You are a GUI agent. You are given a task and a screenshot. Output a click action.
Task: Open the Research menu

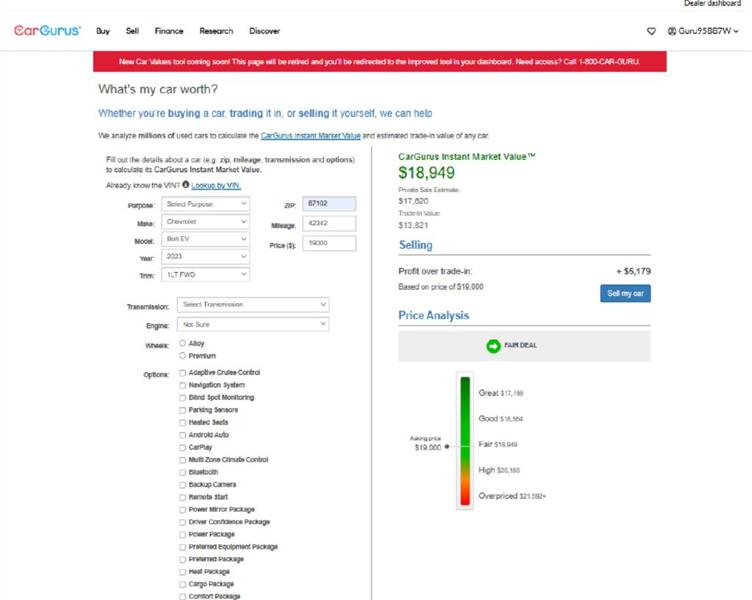click(216, 31)
